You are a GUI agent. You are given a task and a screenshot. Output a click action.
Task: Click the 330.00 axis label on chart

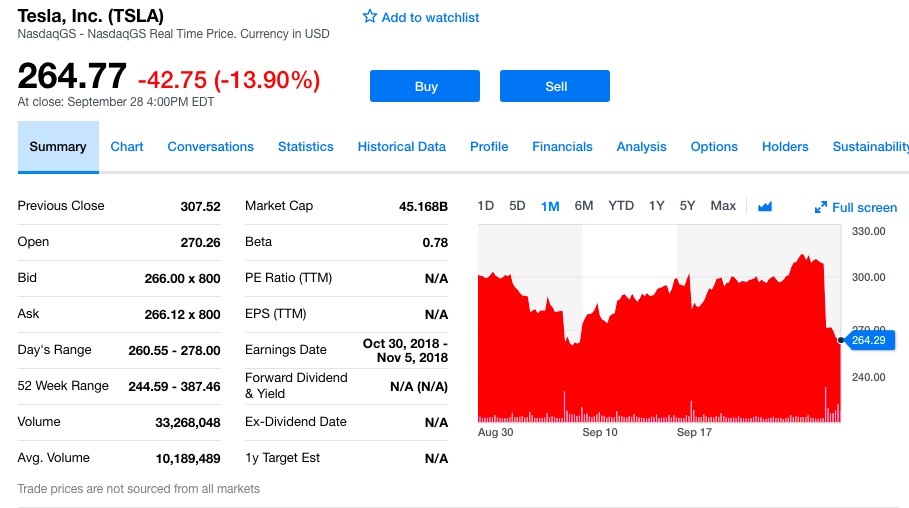point(868,231)
